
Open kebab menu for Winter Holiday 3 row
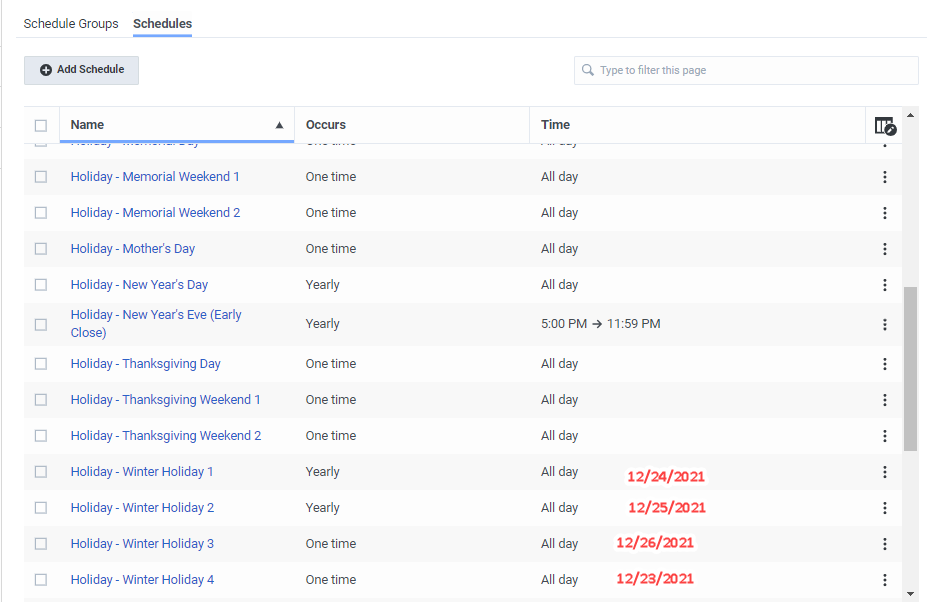point(884,544)
